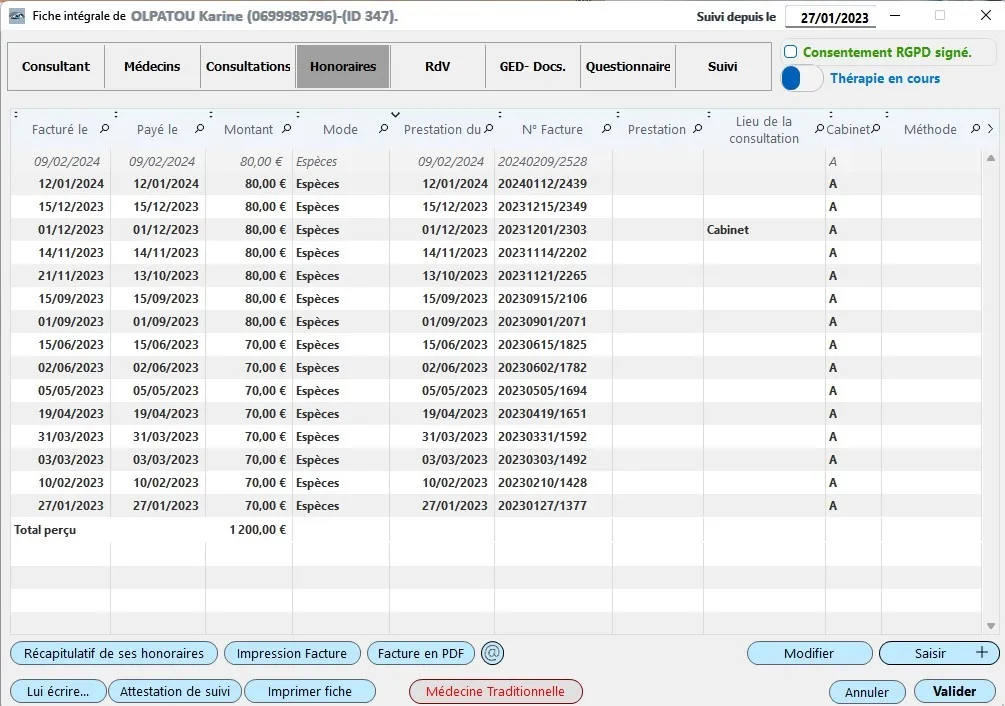This screenshot has height=706, width=1005.
Task: Click the @ email icon button
Action: [x=492, y=653]
